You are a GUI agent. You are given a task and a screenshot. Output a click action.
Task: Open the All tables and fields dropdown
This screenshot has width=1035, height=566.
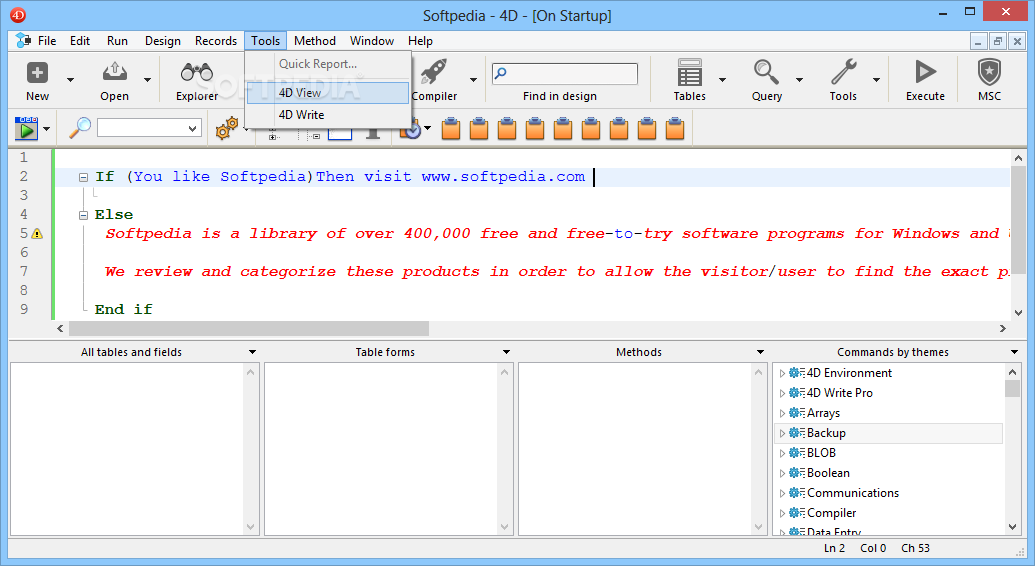252,352
